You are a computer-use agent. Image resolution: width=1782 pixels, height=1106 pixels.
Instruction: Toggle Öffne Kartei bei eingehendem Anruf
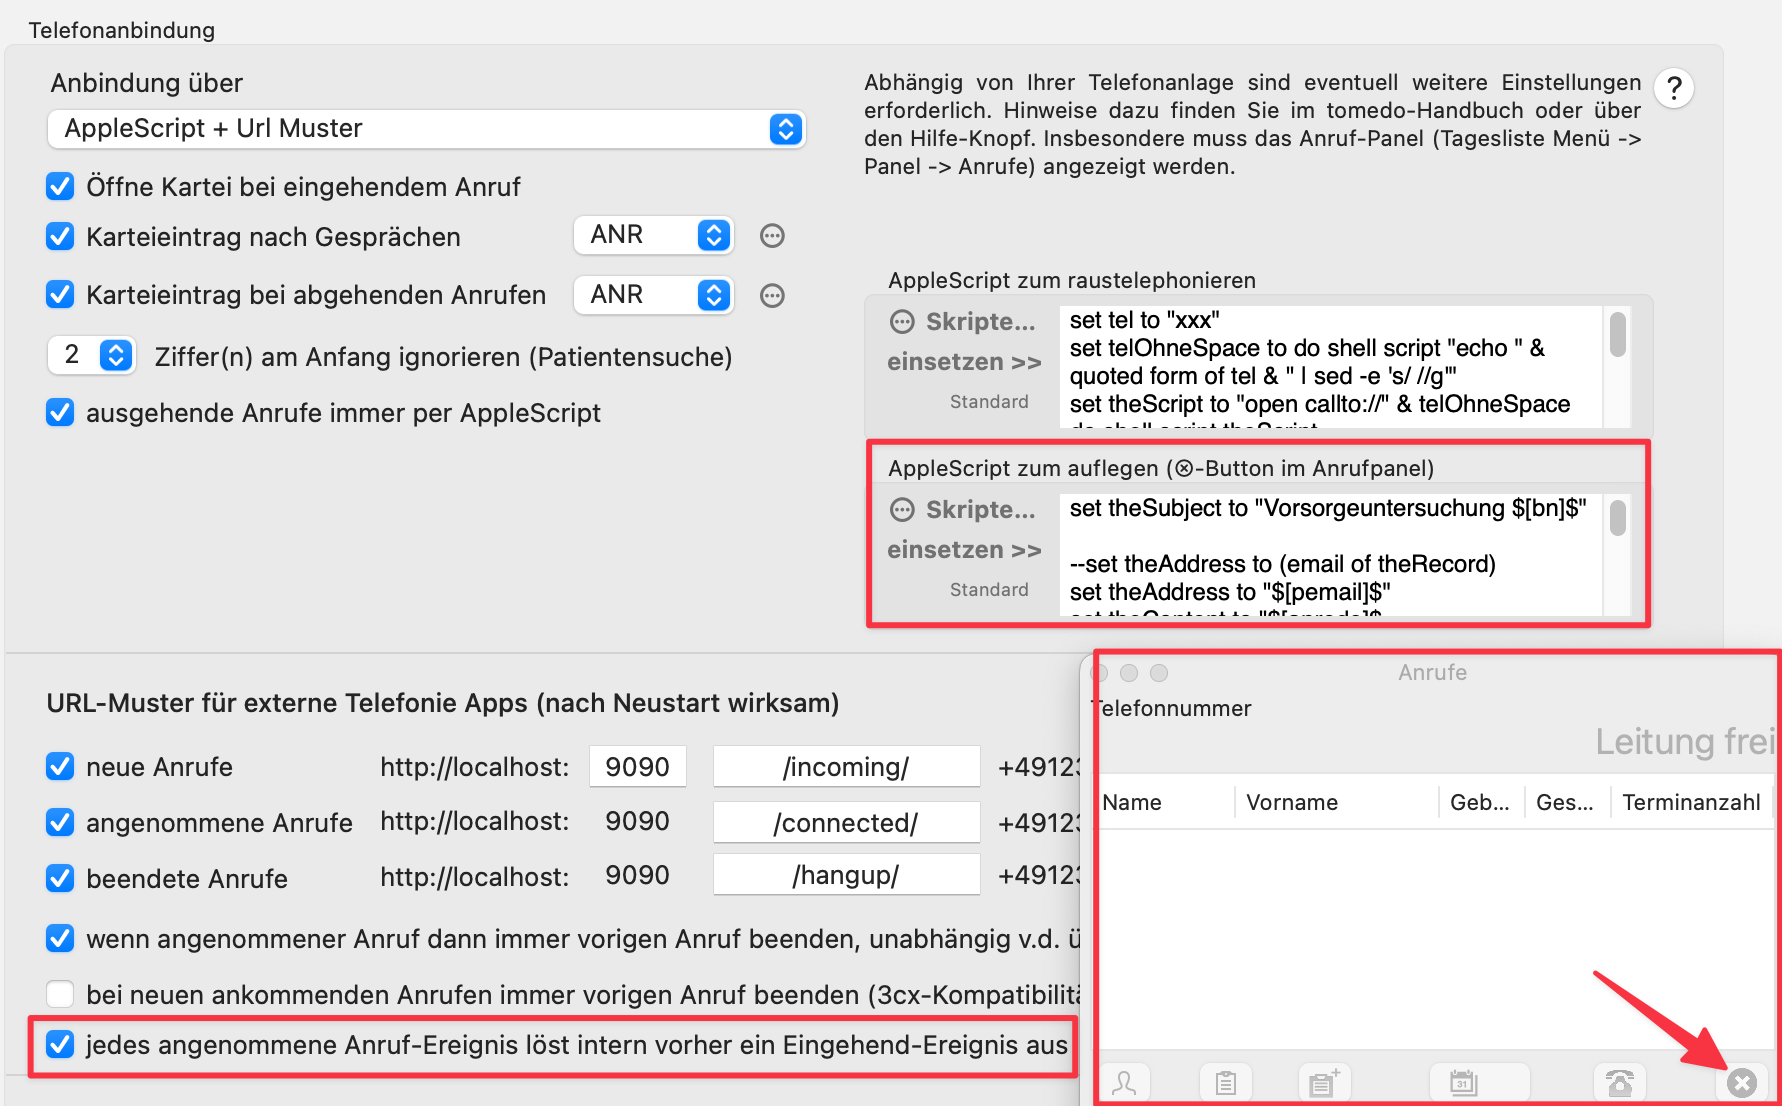[x=60, y=186]
